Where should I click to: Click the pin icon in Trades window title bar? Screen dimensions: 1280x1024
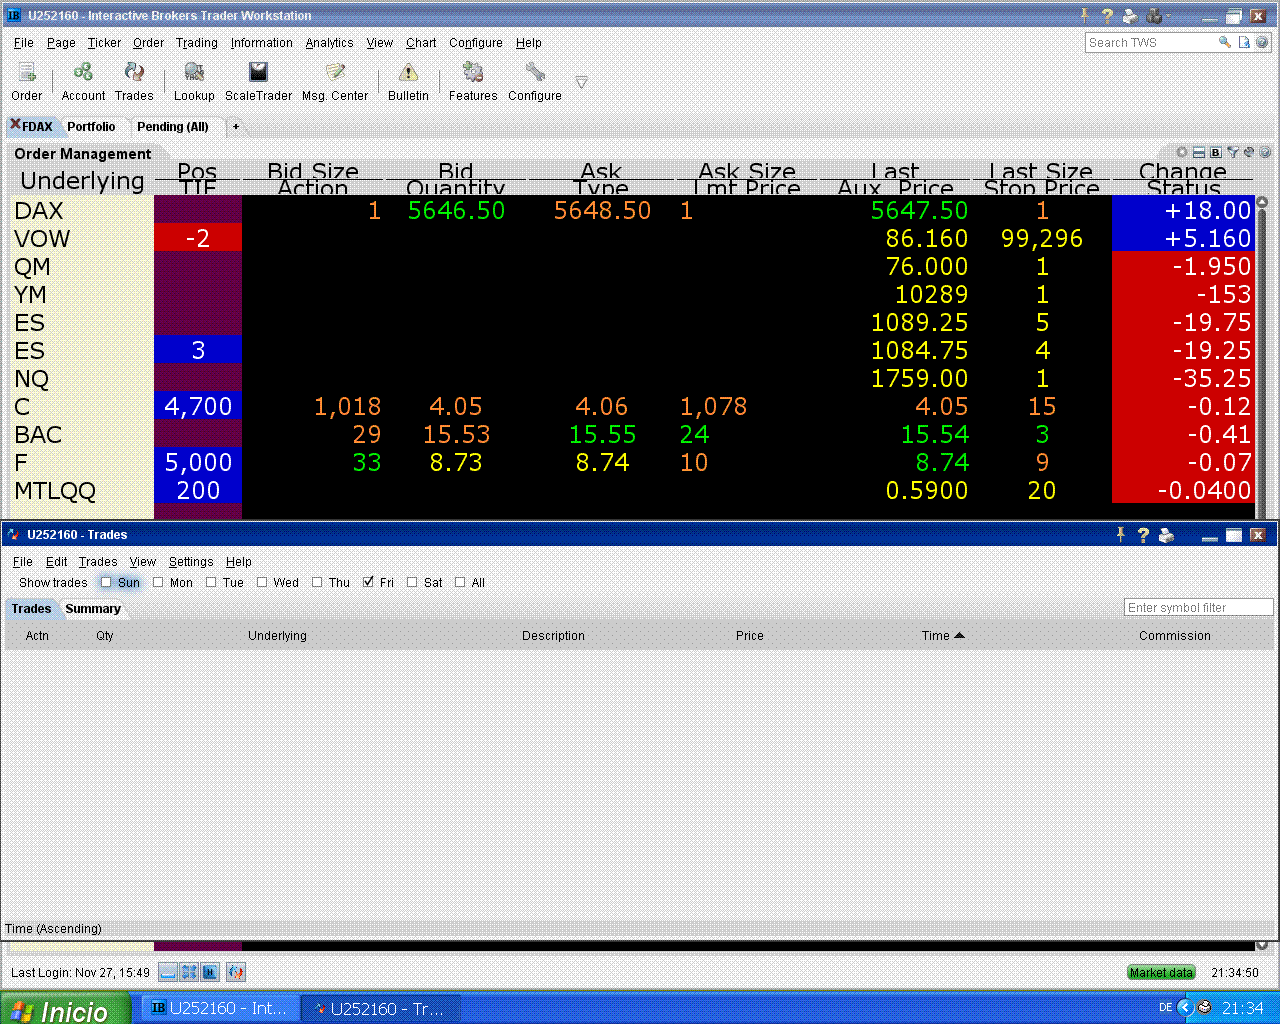[1121, 535]
